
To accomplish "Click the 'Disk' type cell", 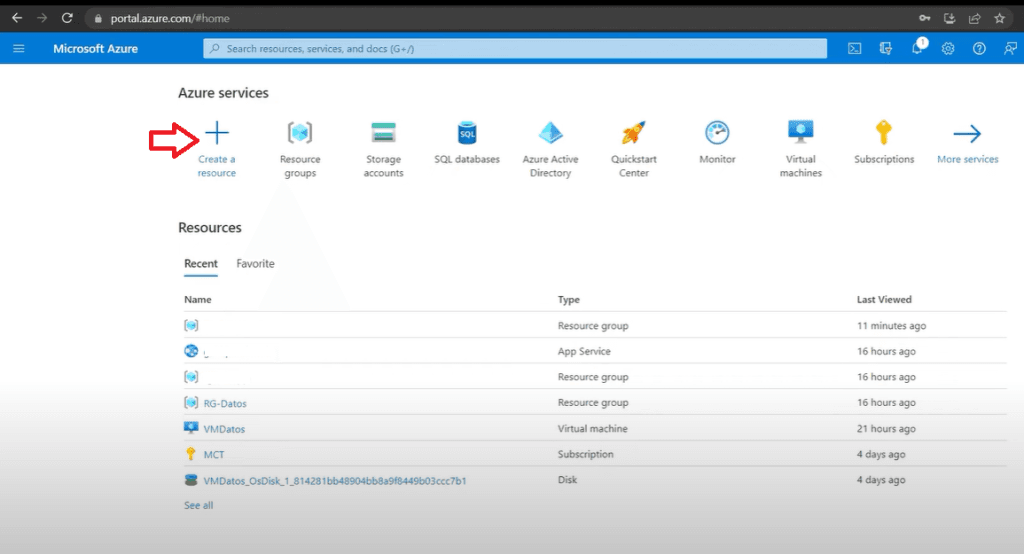I will (x=567, y=480).
